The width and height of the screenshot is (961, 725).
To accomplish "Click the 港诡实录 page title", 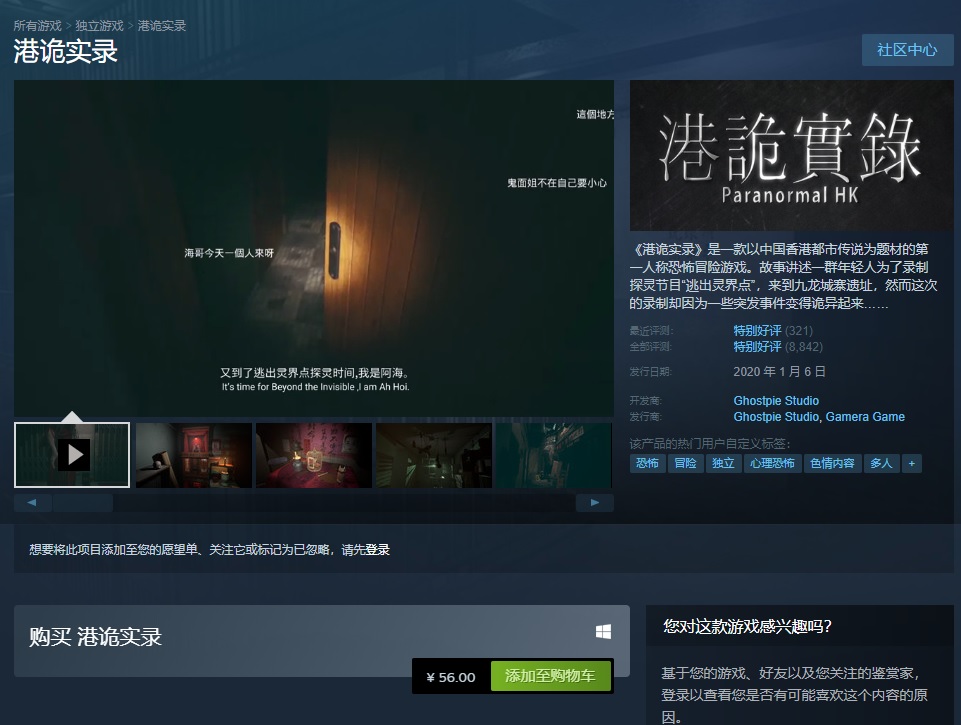I will (x=66, y=51).
